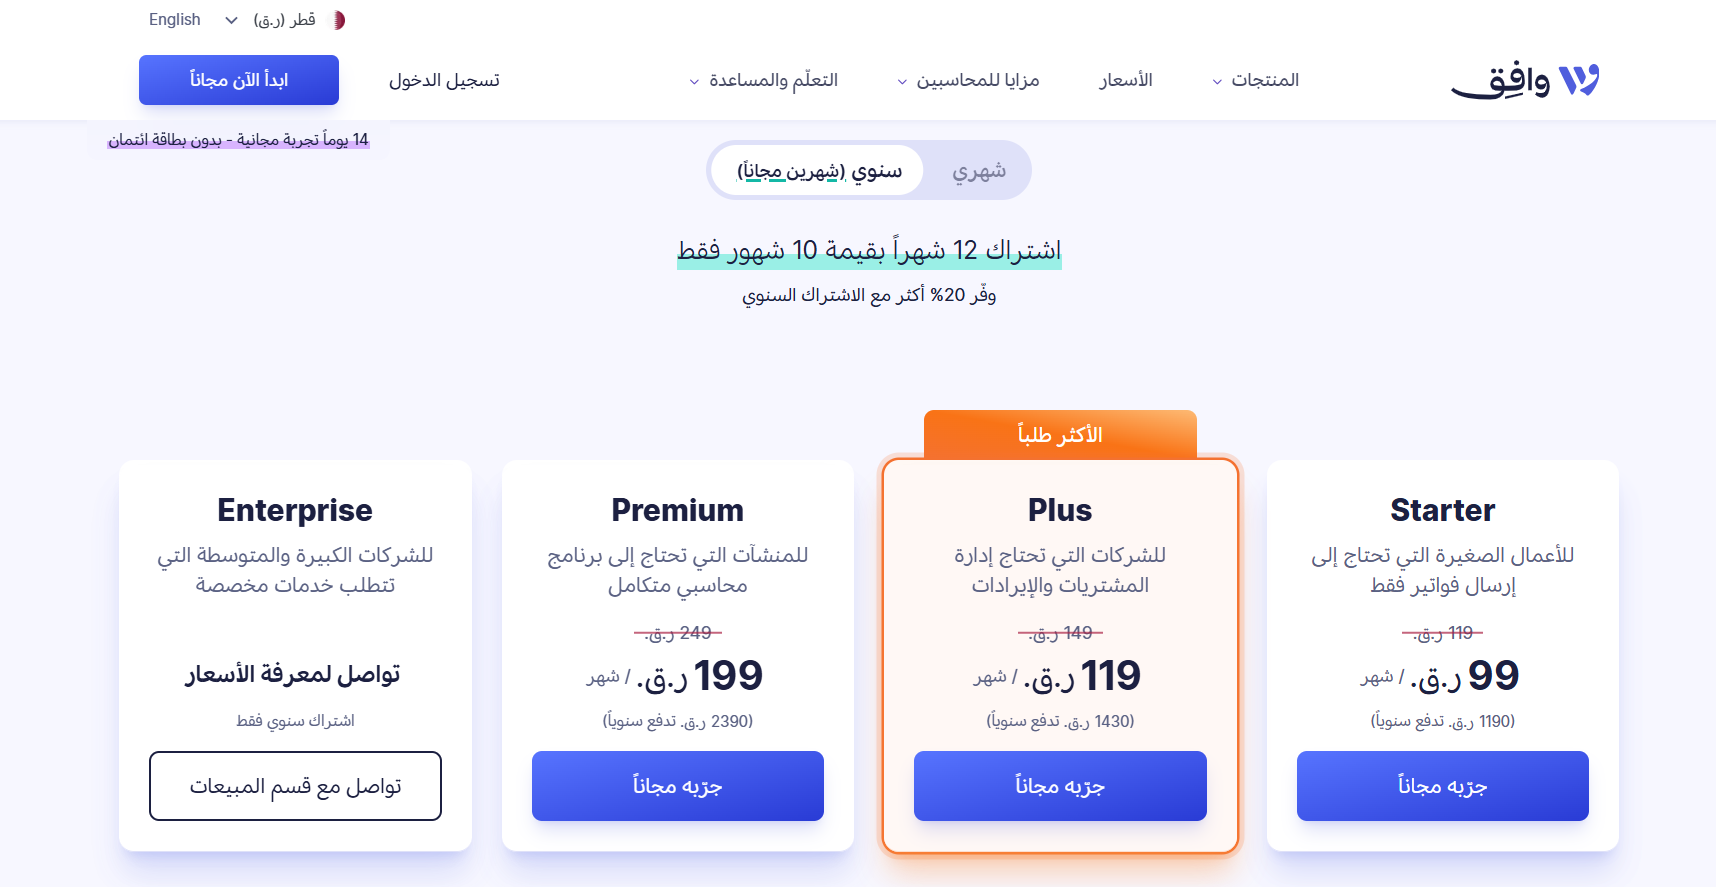
Task: Click ابدأ الآن مجاناً button
Action: (x=238, y=80)
